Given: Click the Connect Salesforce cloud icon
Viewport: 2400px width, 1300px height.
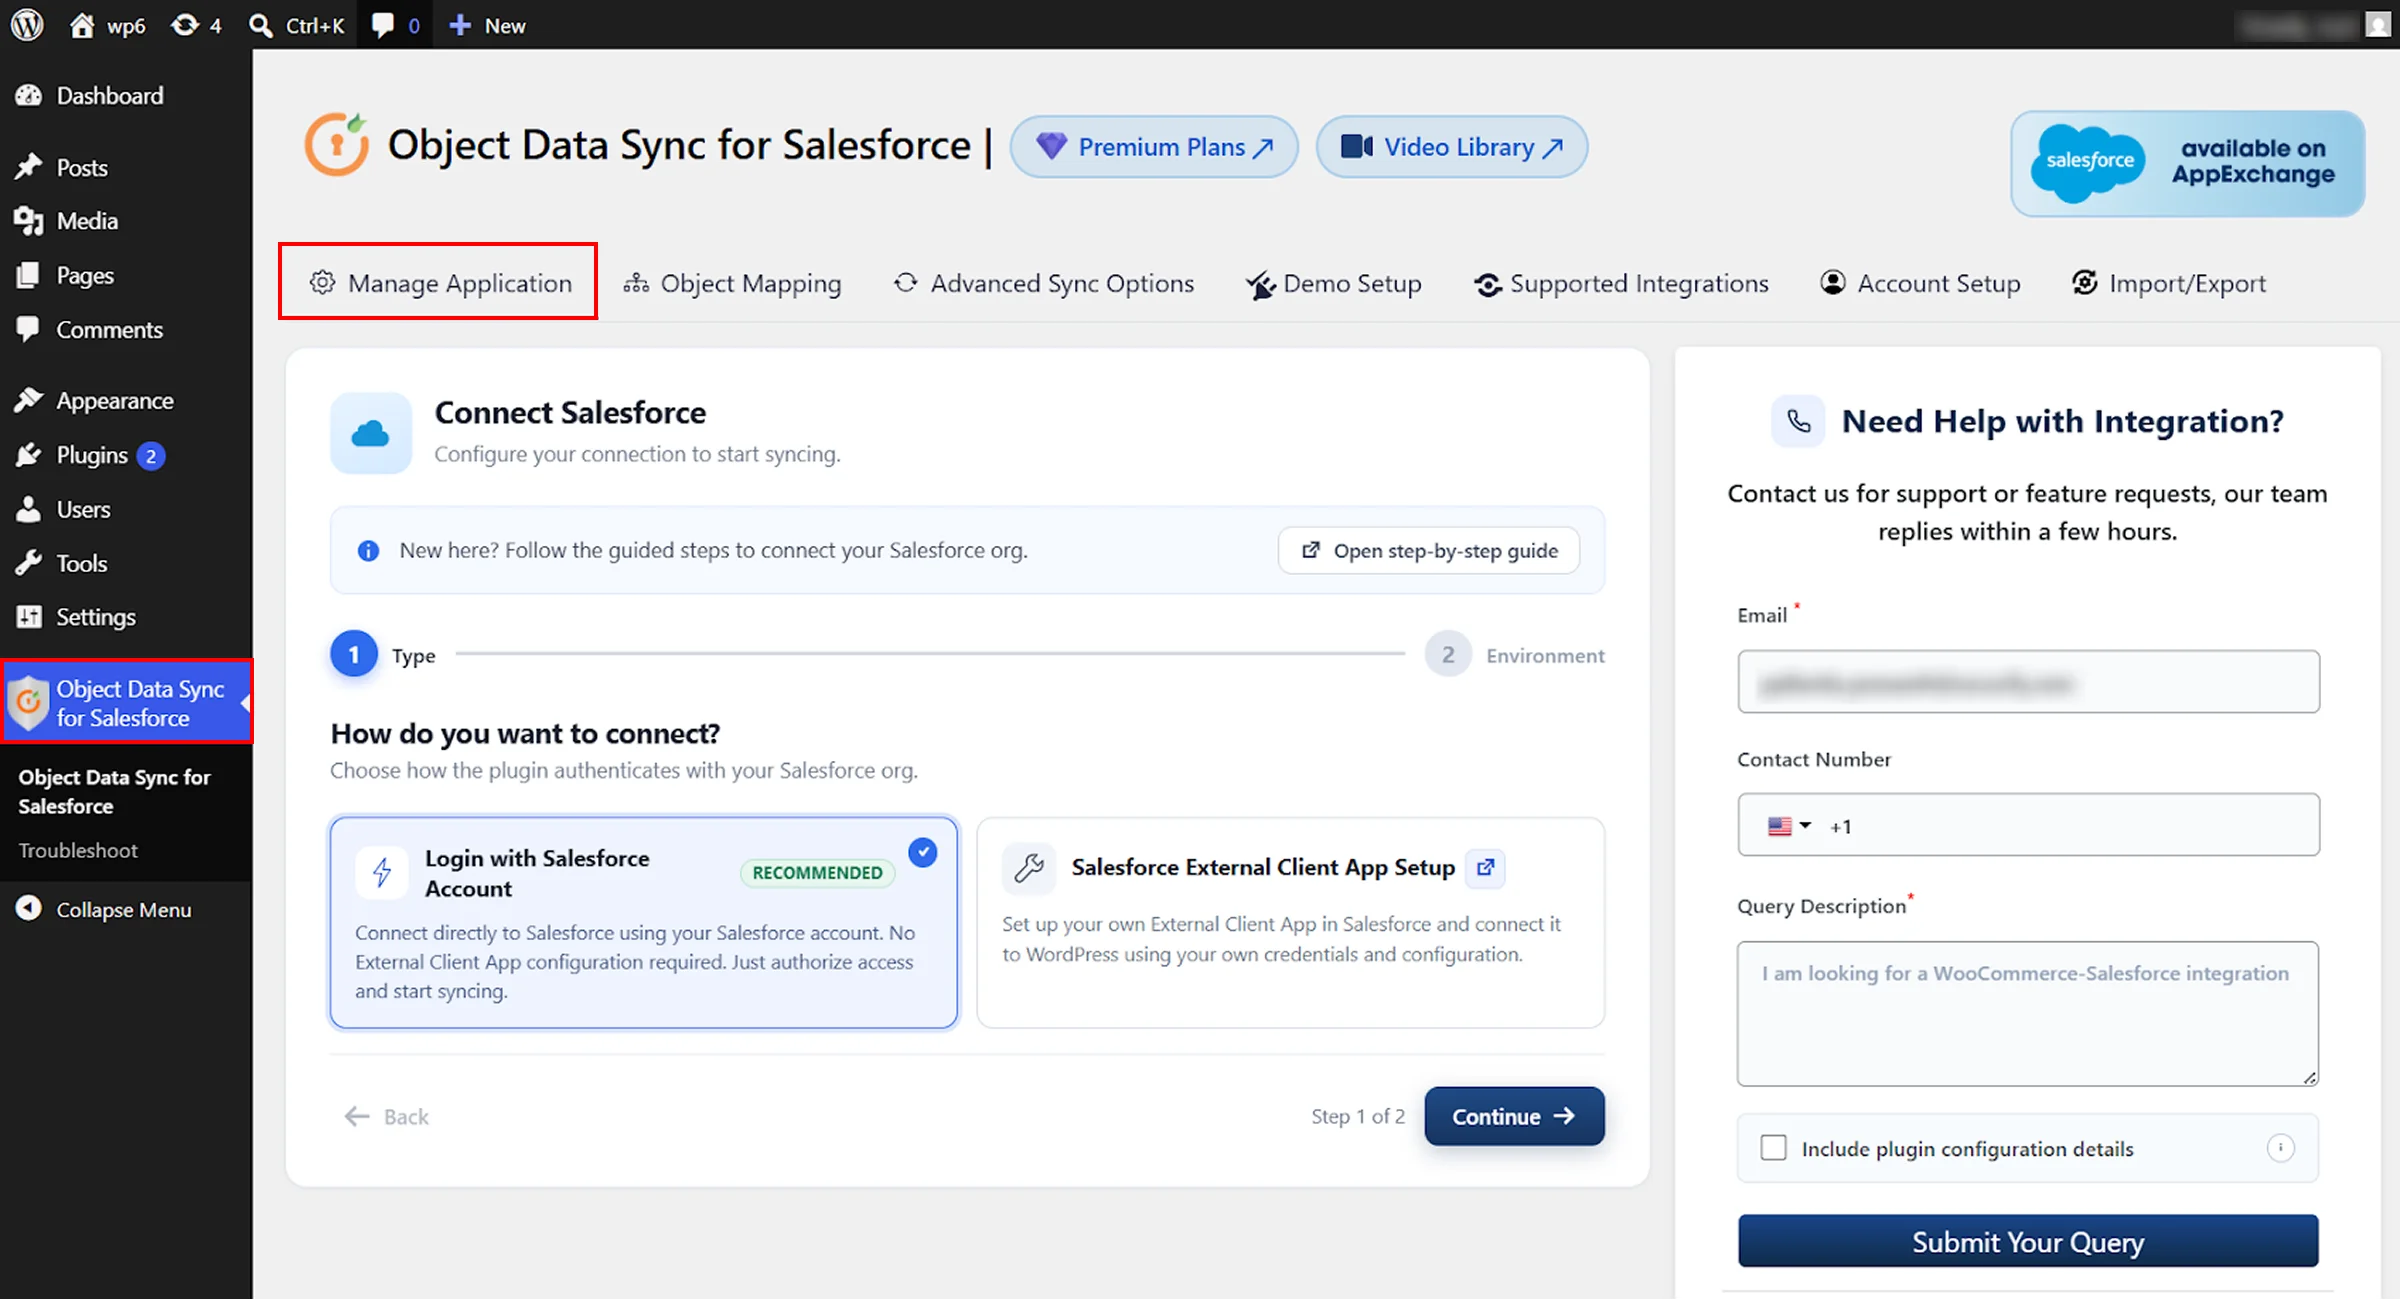Looking at the screenshot, I should 371,433.
